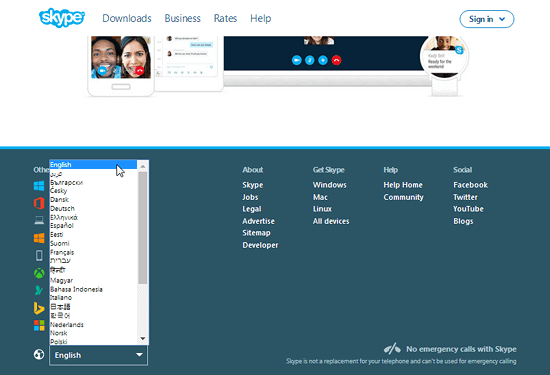Image resolution: width=550 pixels, height=375 pixels.
Task: Open the red Office icon in footer
Action: click(x=39, y=203)
